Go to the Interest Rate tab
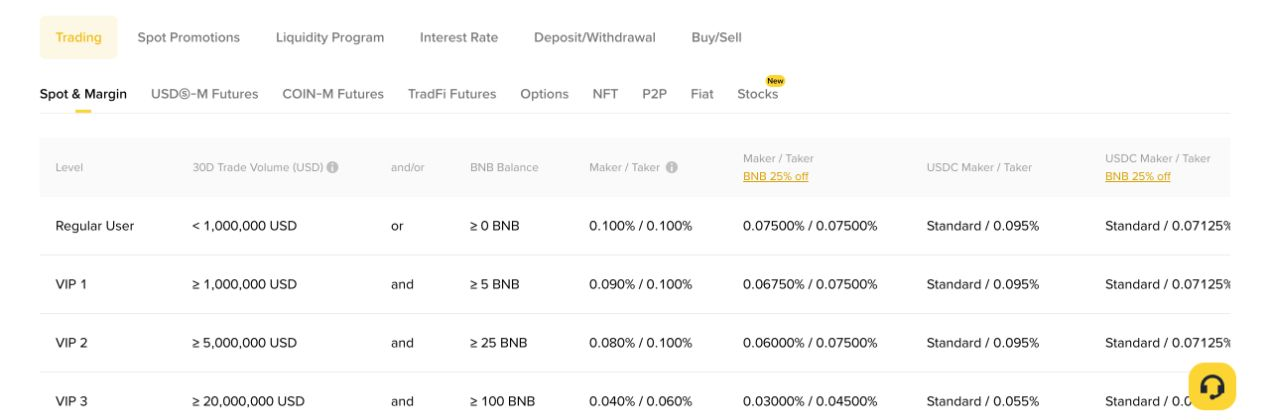The height and width of the screenshot is (420, 1270). tap(459, 37)
